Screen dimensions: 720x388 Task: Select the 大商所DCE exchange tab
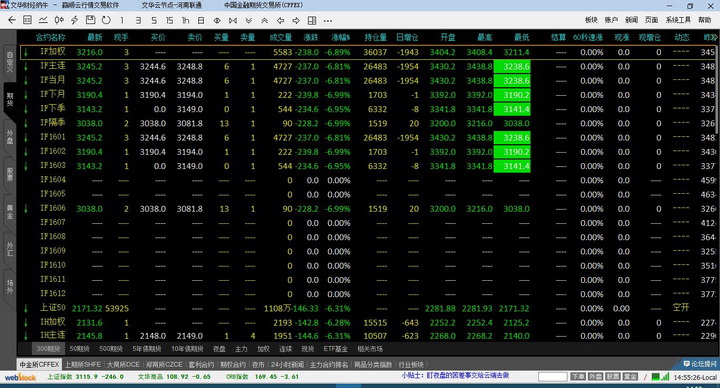pos(123,365)
